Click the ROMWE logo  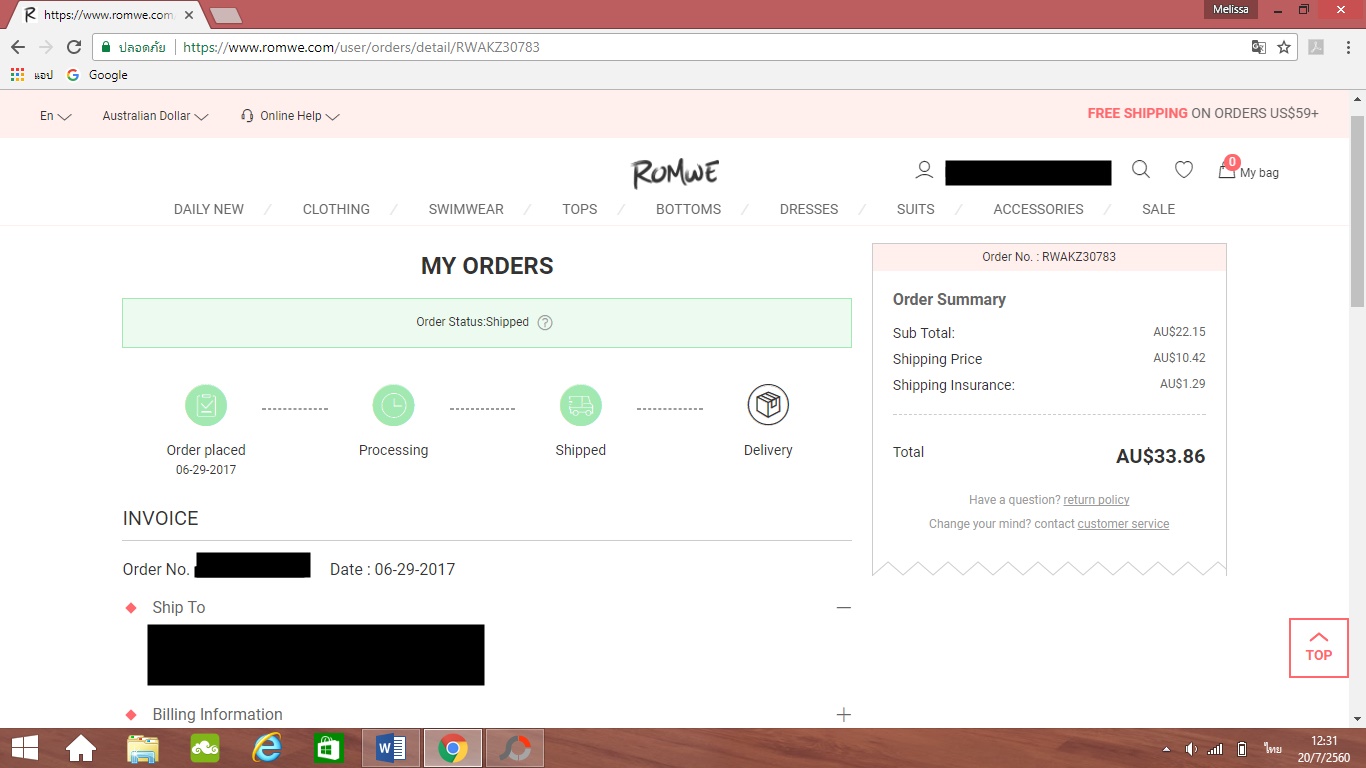[x=675, y=173]
